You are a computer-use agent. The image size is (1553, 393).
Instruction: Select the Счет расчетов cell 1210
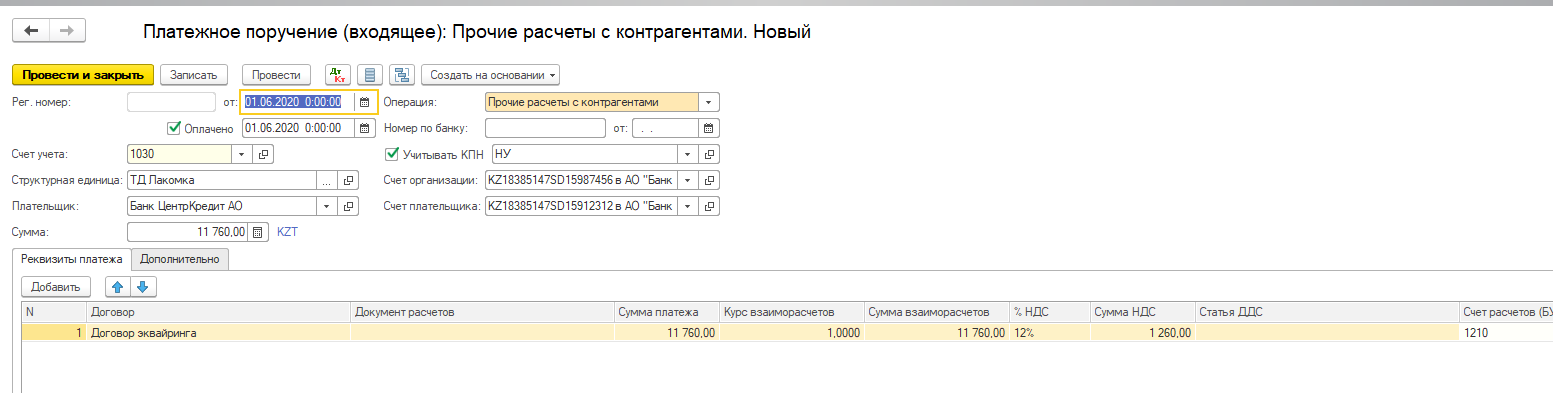[1507, 333]
